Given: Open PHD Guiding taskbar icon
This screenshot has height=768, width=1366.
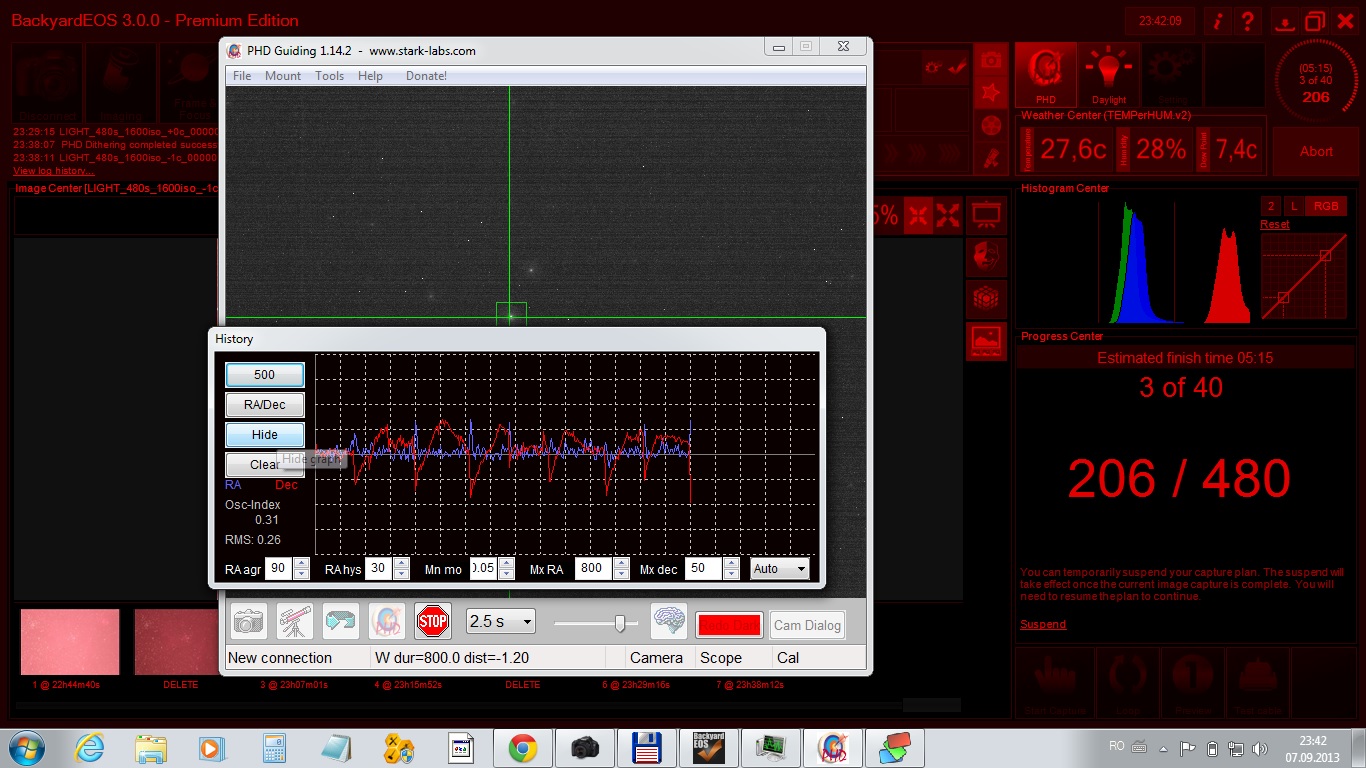Looking at the screenshot, I should pyautogui.click(x=832, y=748).
